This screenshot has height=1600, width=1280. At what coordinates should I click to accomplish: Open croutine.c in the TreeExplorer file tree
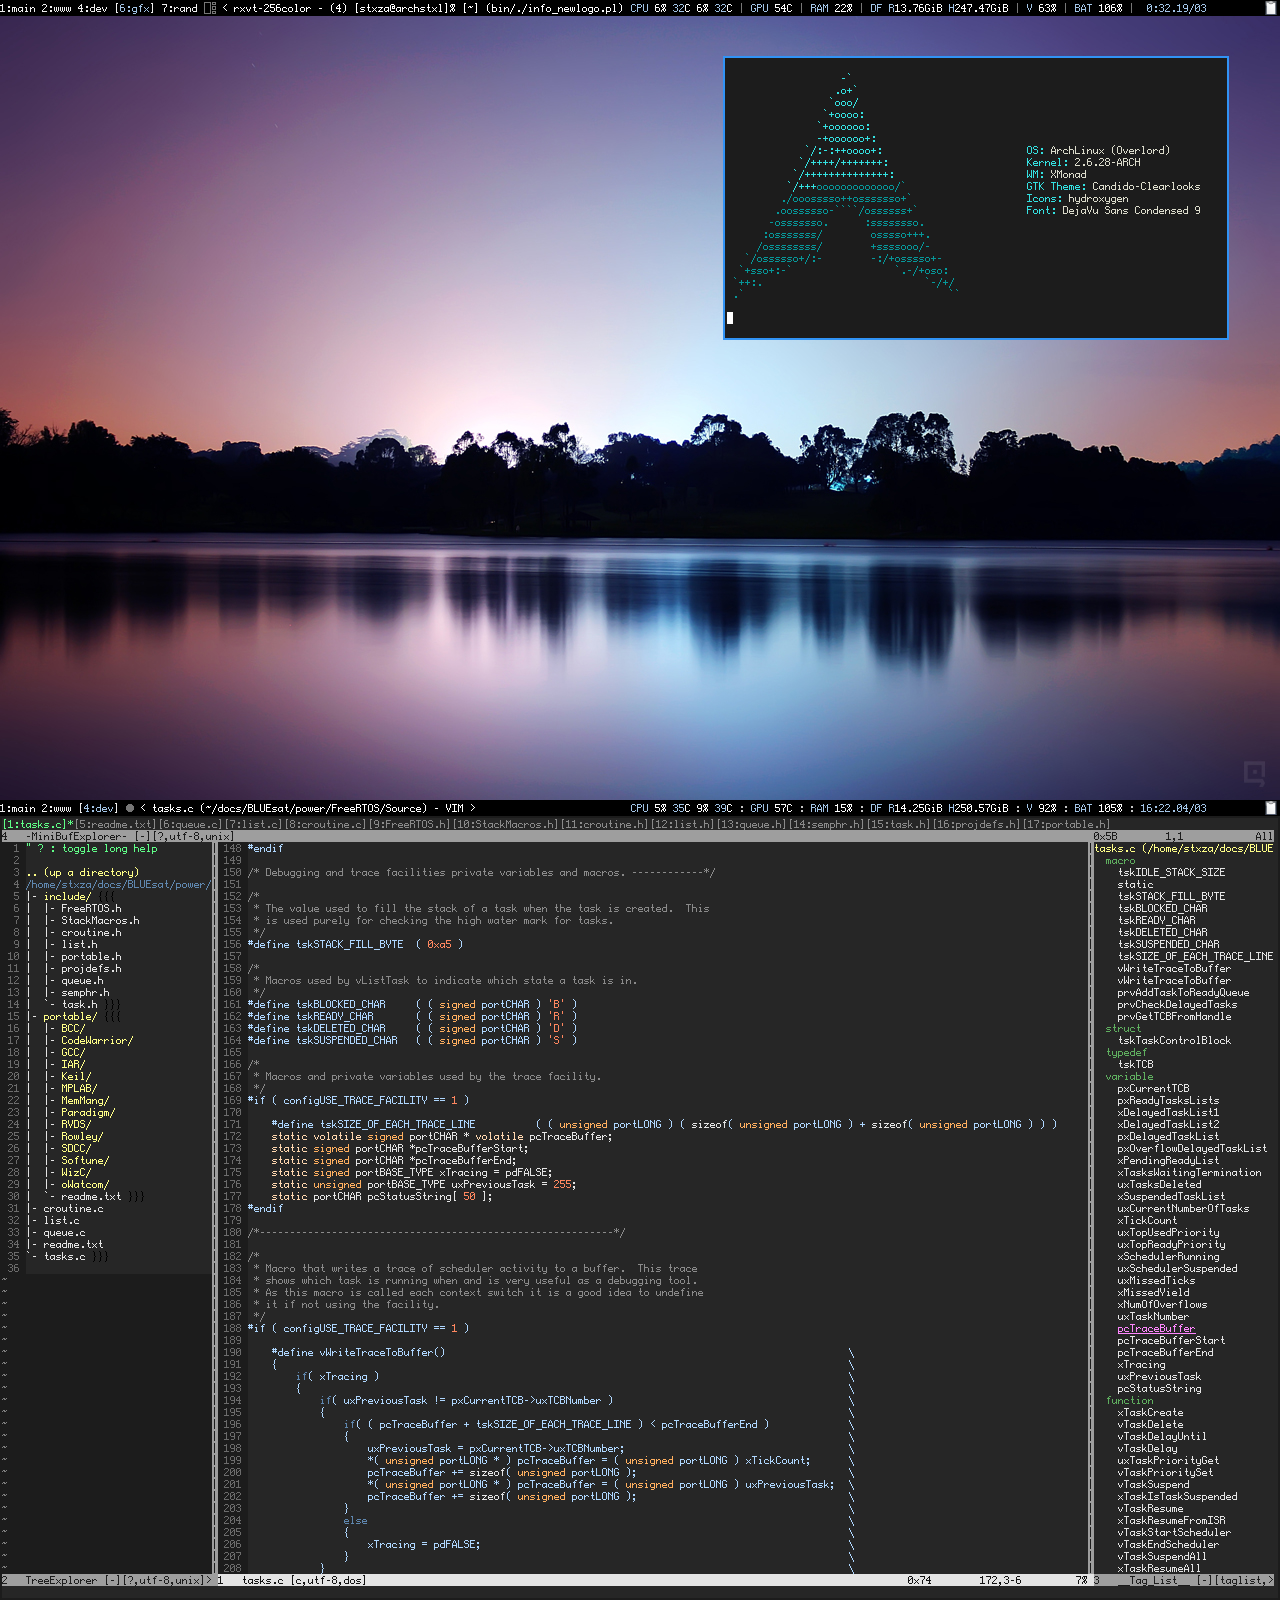pos(73,1209)
